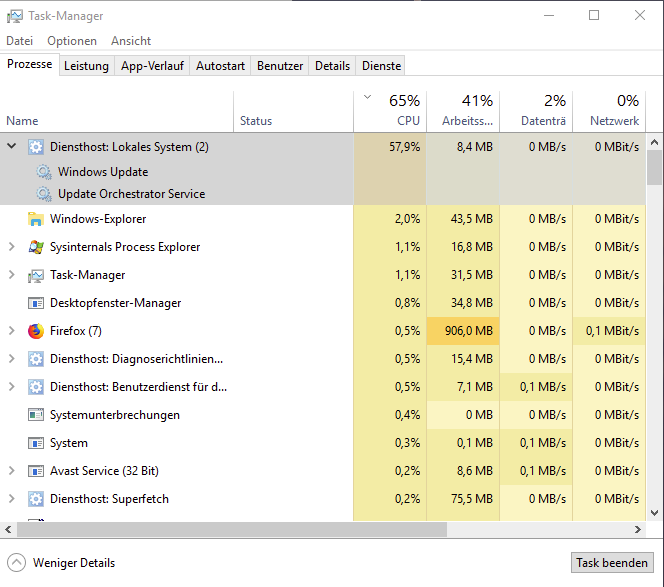Switch to the Details tab
This screenshot has width=664, height=587.
[332, 66]
